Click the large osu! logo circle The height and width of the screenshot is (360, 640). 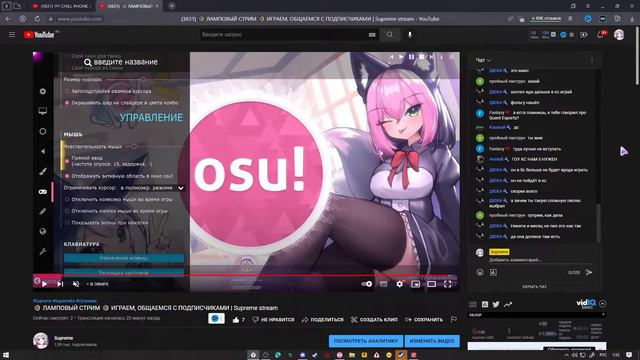(x=252, y=174)
